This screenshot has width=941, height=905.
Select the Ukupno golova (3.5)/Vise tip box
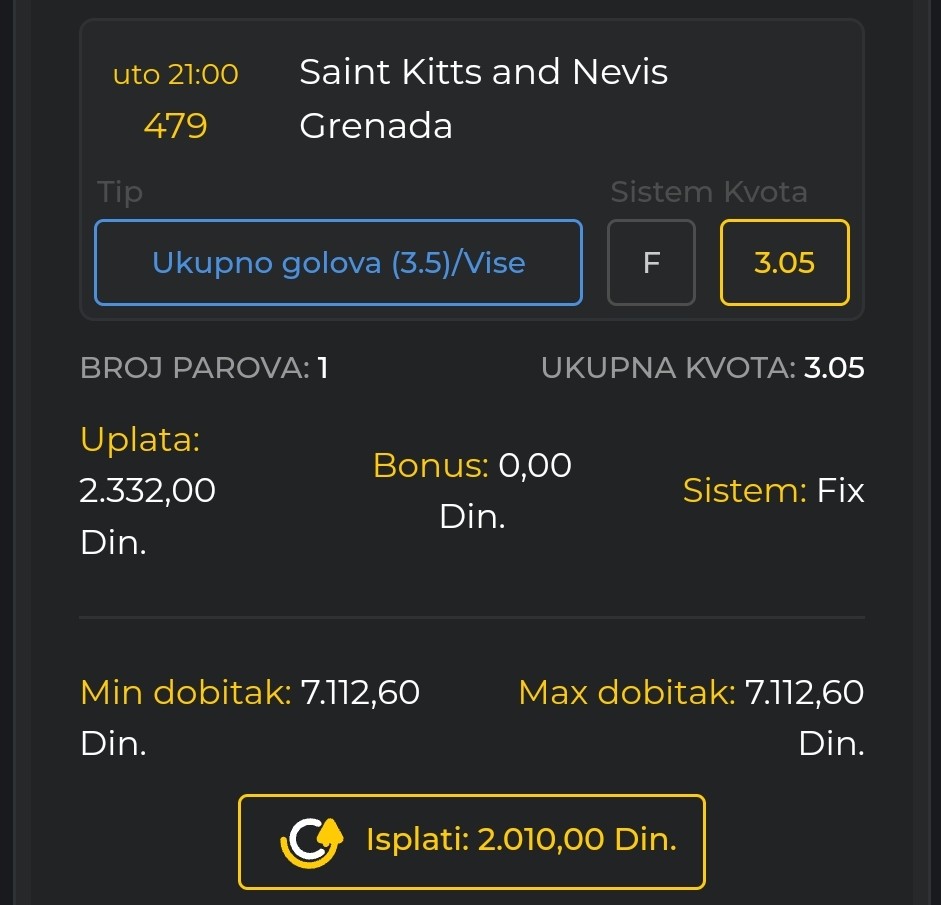[338, 262]
